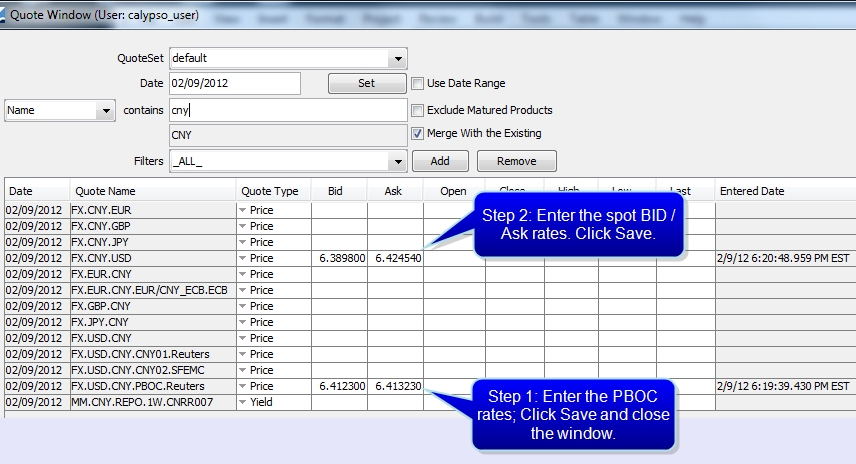Click the Bid column header
Image resolution: width=856 pixels, height=464 pixels.
click(338, 191)
